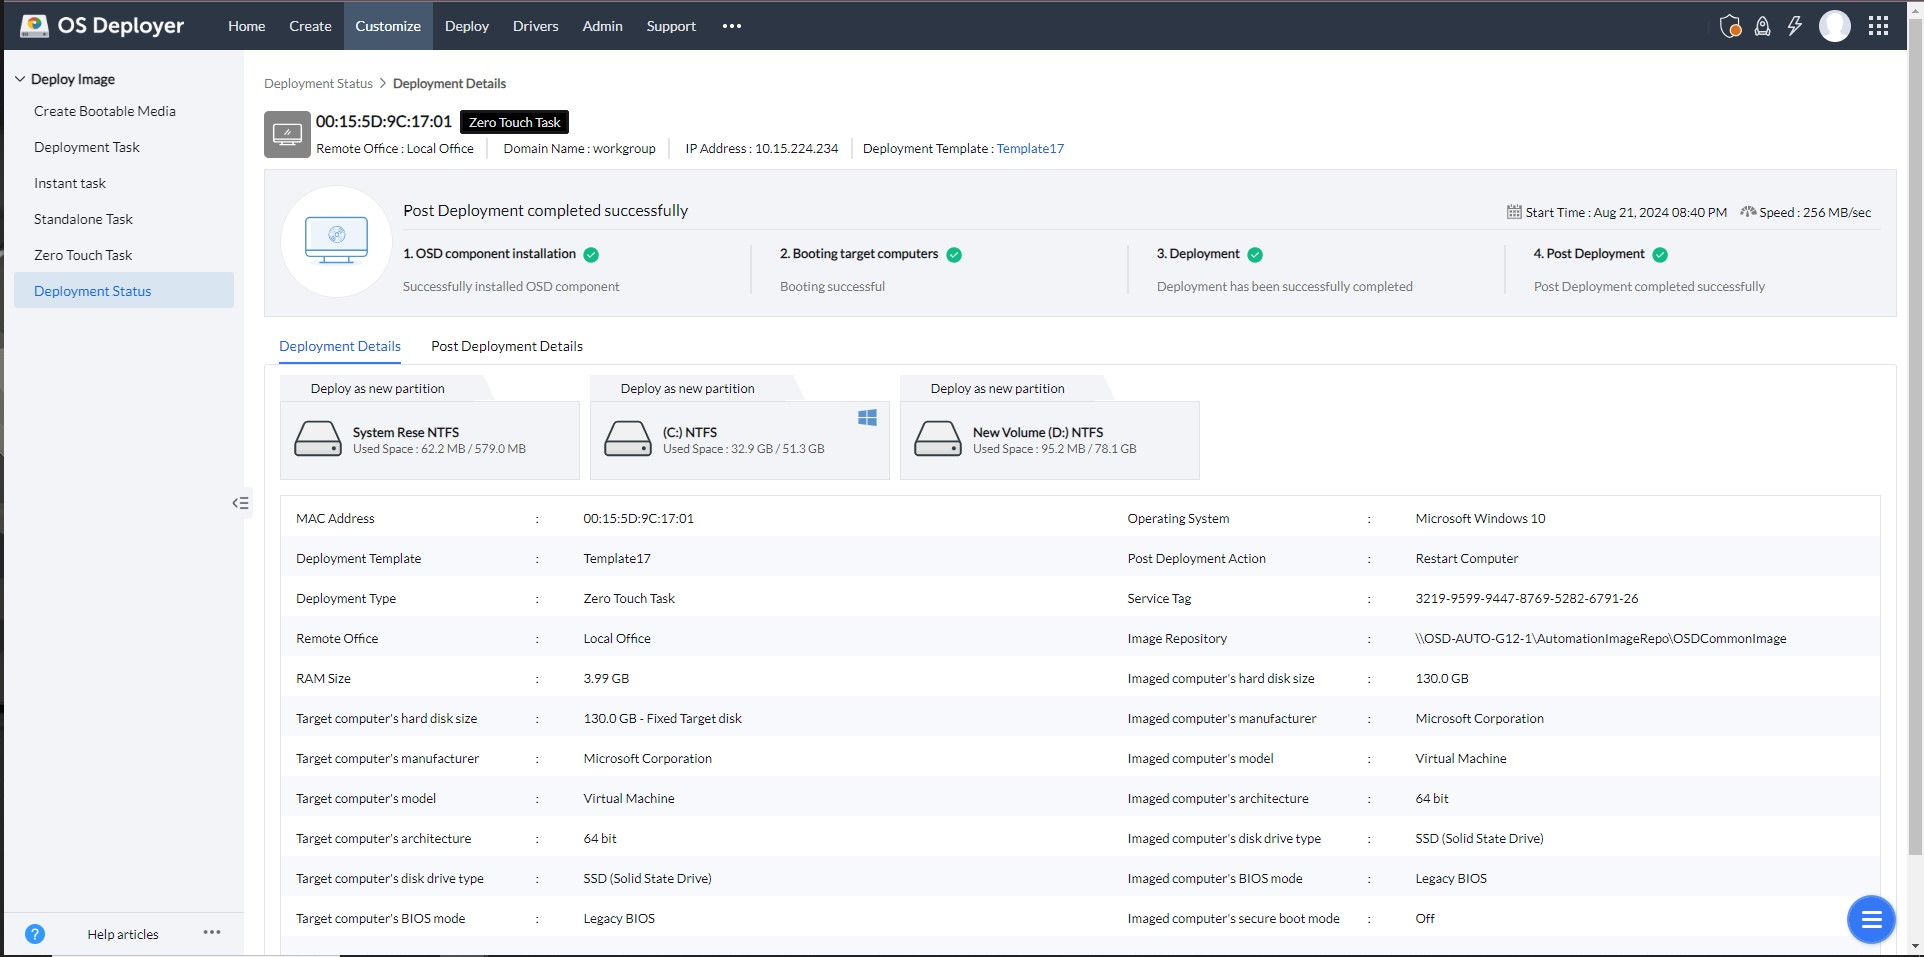Click the Windows logo on C: partition card
This screenshot has width=1924, height=957.
(x=866, y=418)
